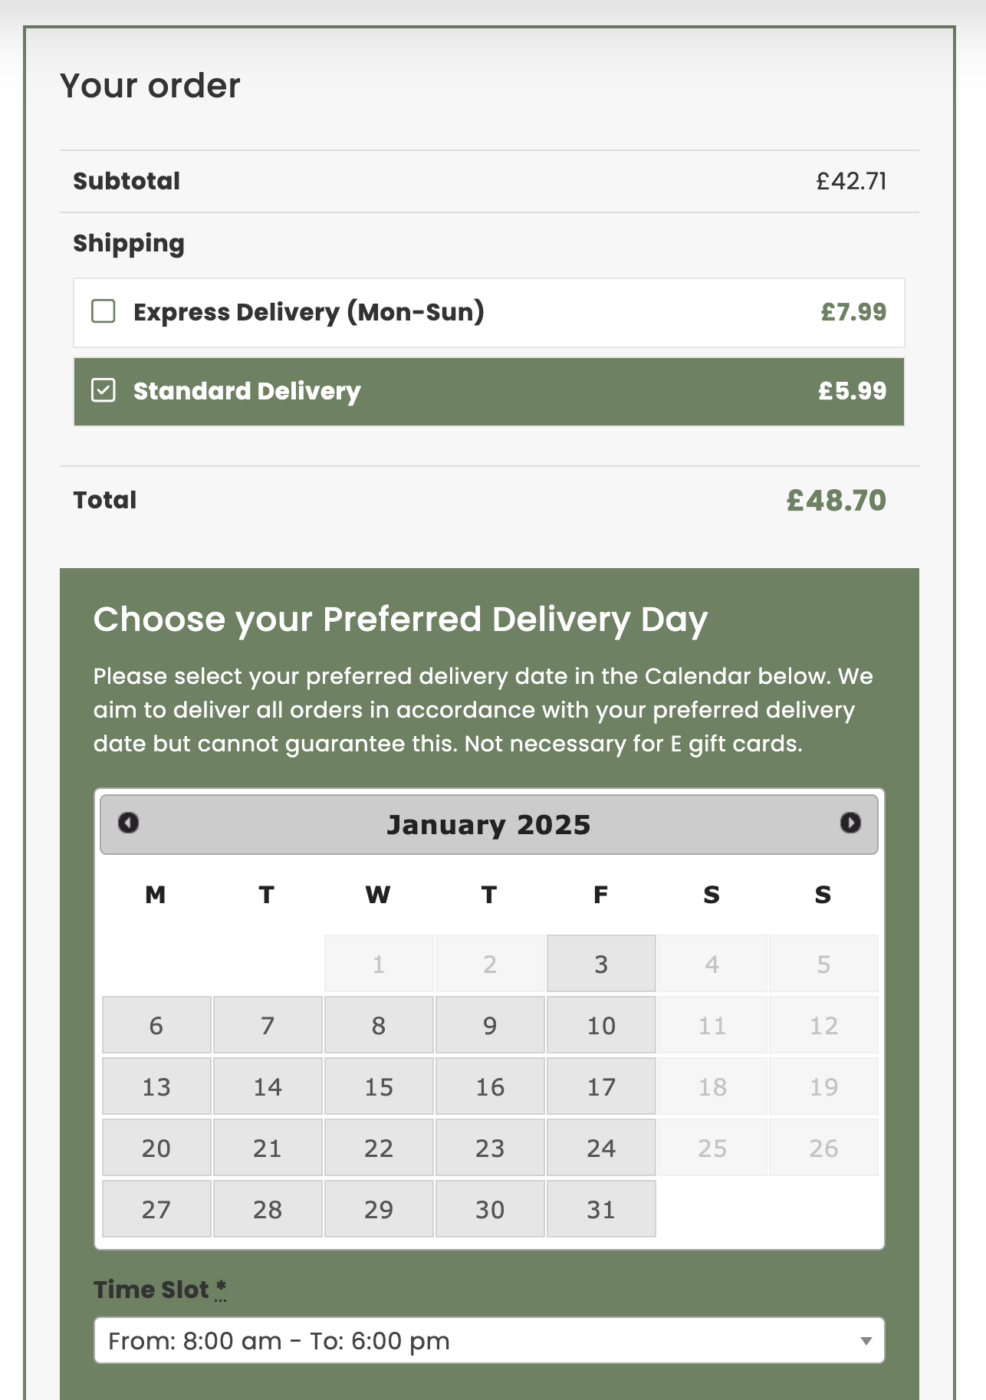The height and width of the screenshot is (1400, 986).
Task: Click the January 2025 month title
Action: [488, 825]
